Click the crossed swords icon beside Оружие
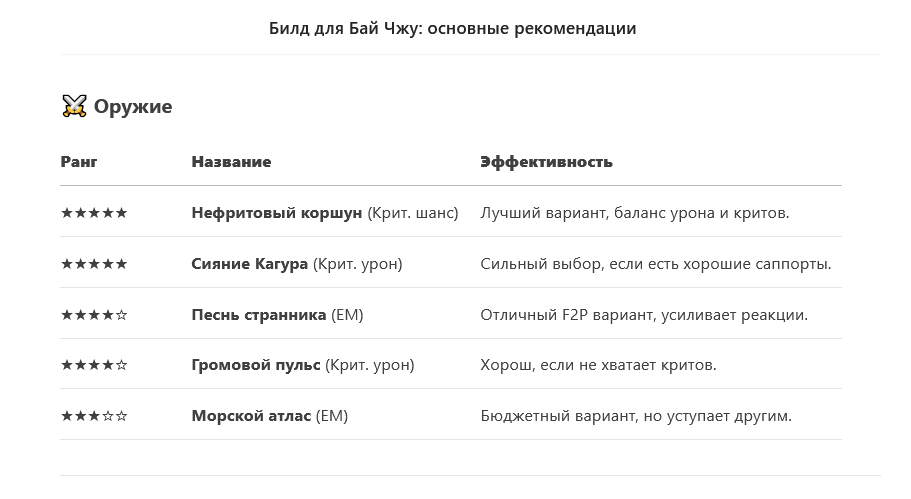 (74, 106)
